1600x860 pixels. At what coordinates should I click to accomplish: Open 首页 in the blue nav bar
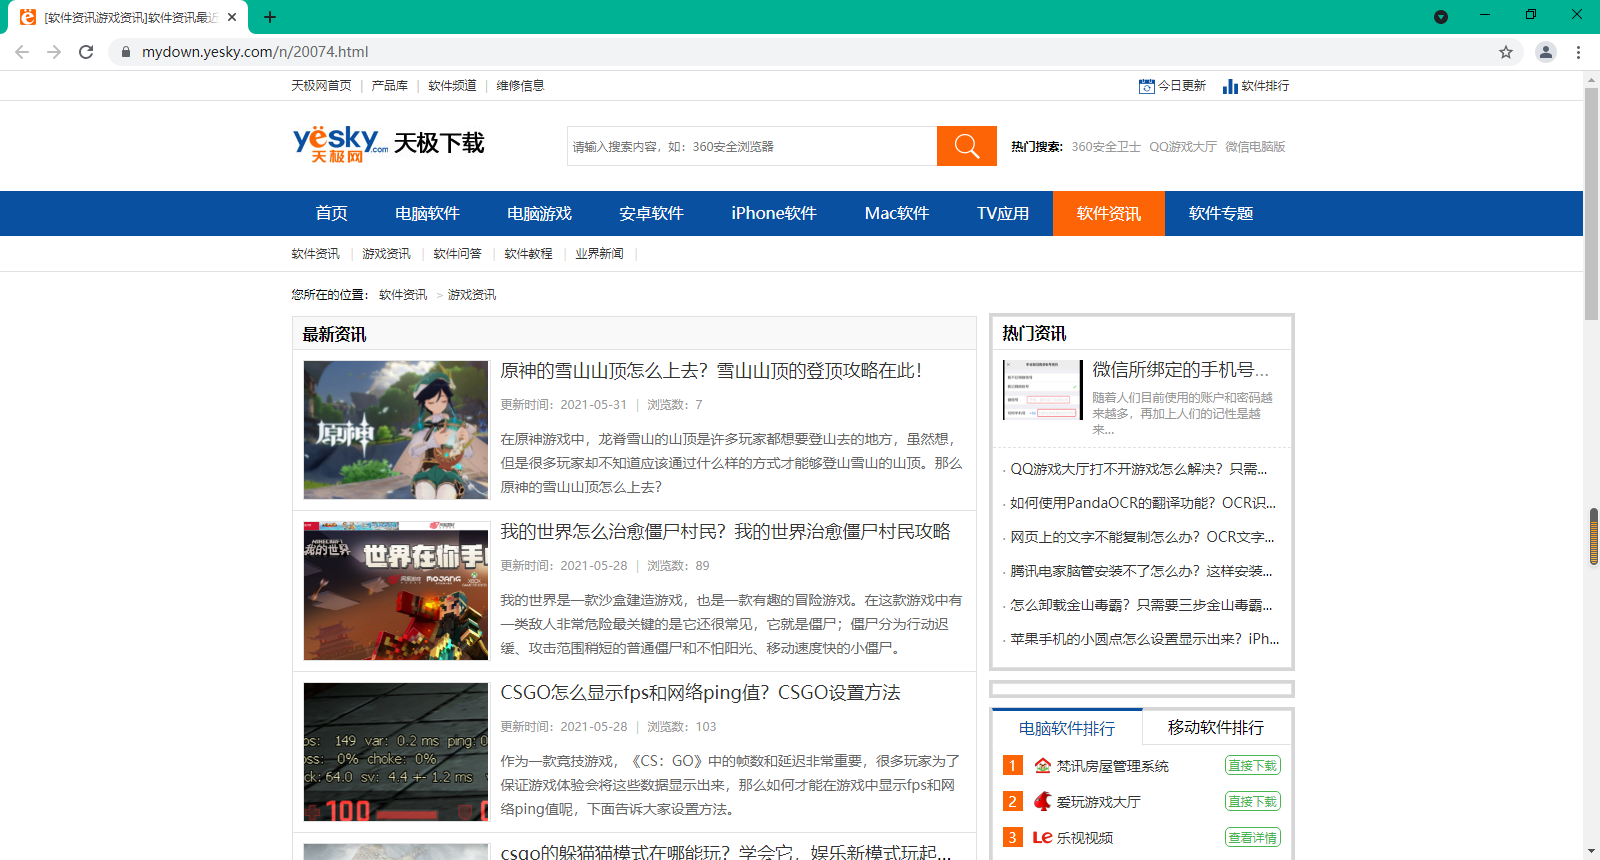point(331,213)
